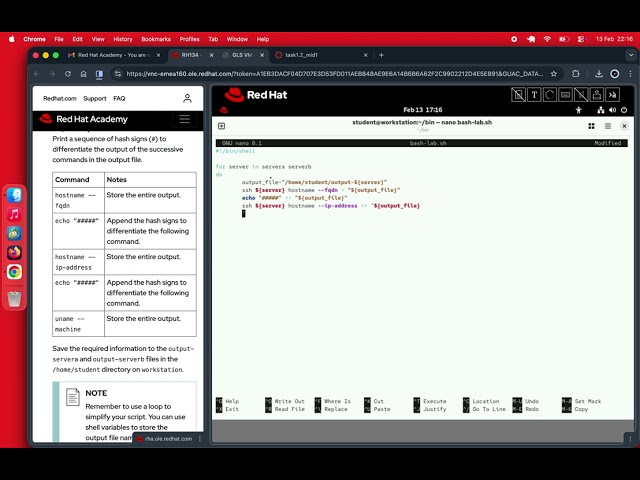640x480 pixels.
Task: Click the 'Feb 13 17:16' GNOME clock
Action: (422, 110)
